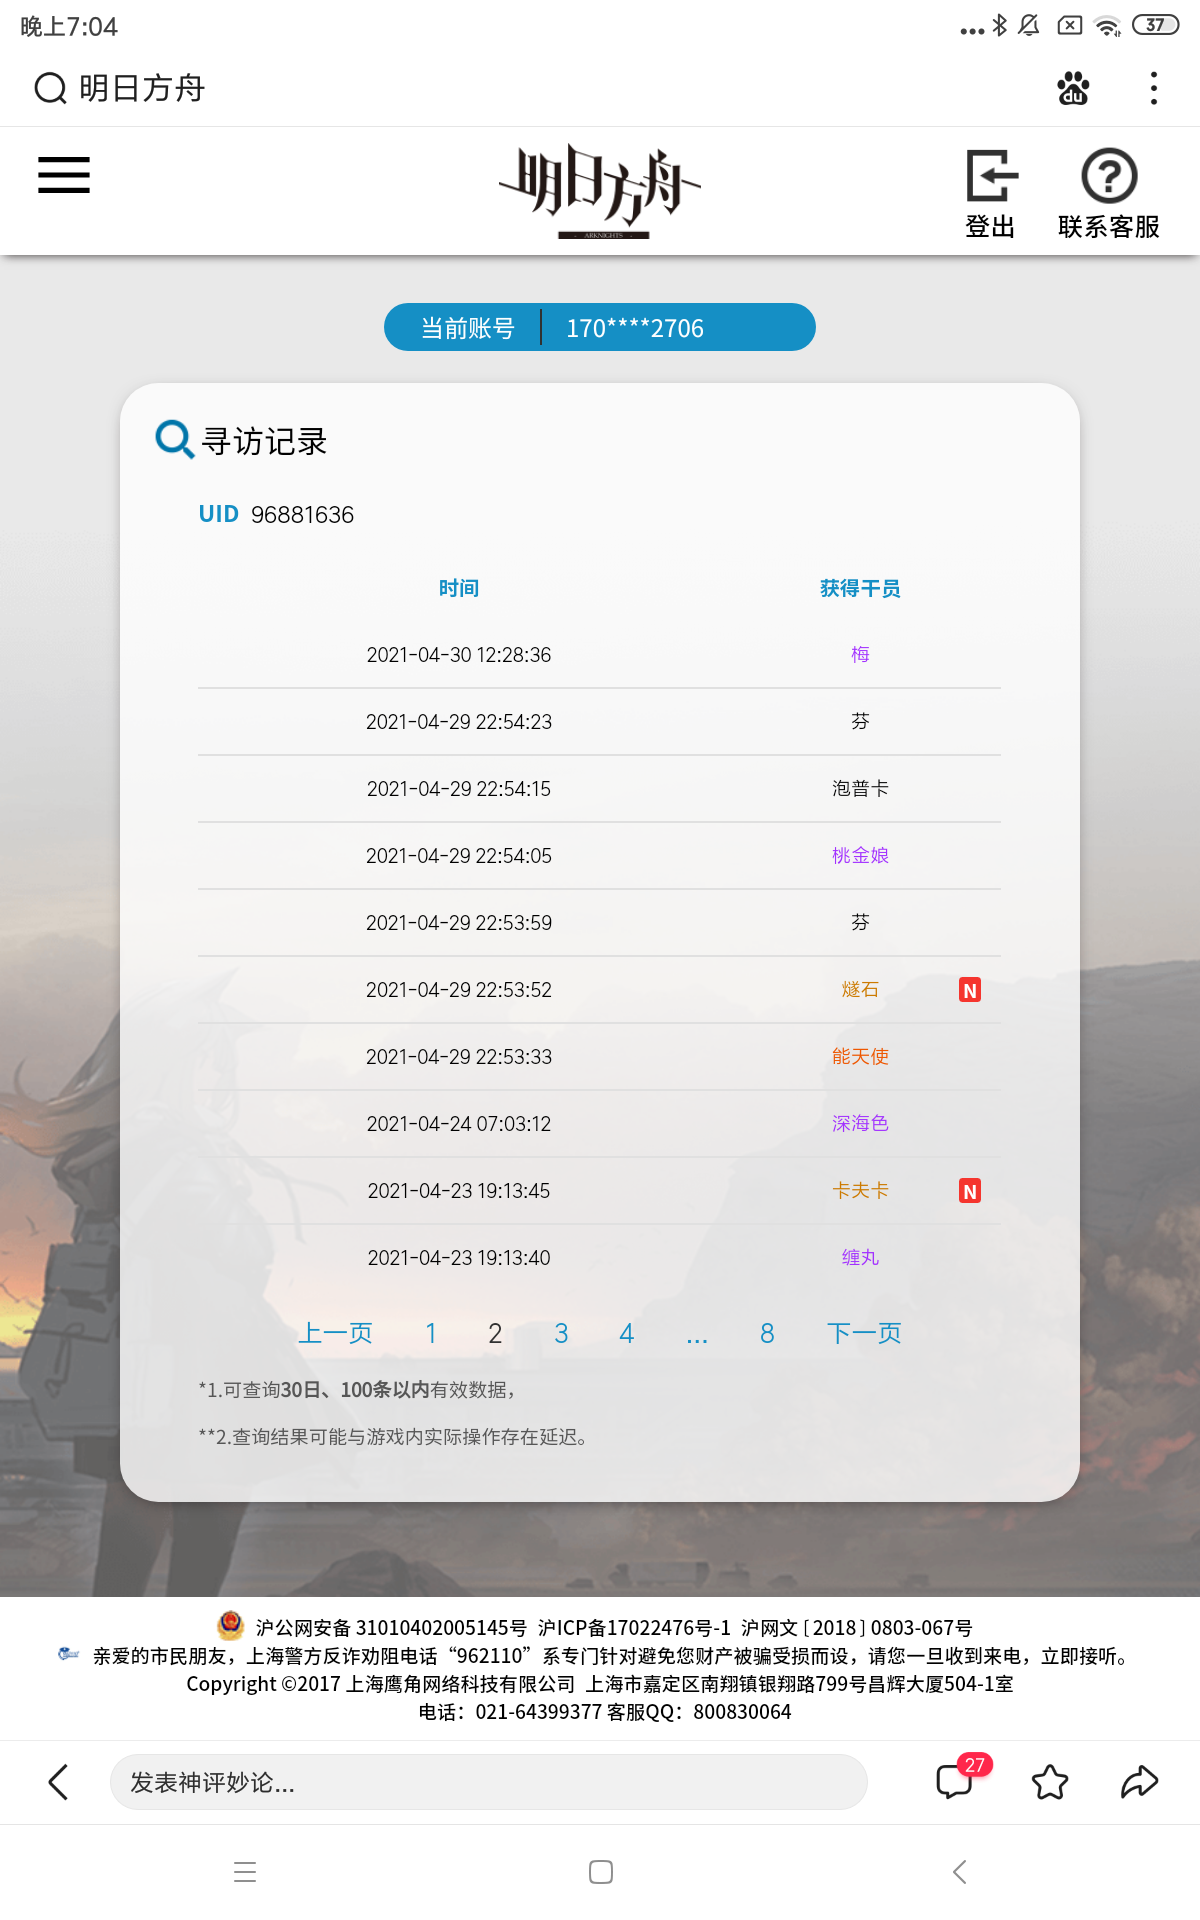Click the 寻访记录 heading
1200x1920 pixels.
pos(265,441)
